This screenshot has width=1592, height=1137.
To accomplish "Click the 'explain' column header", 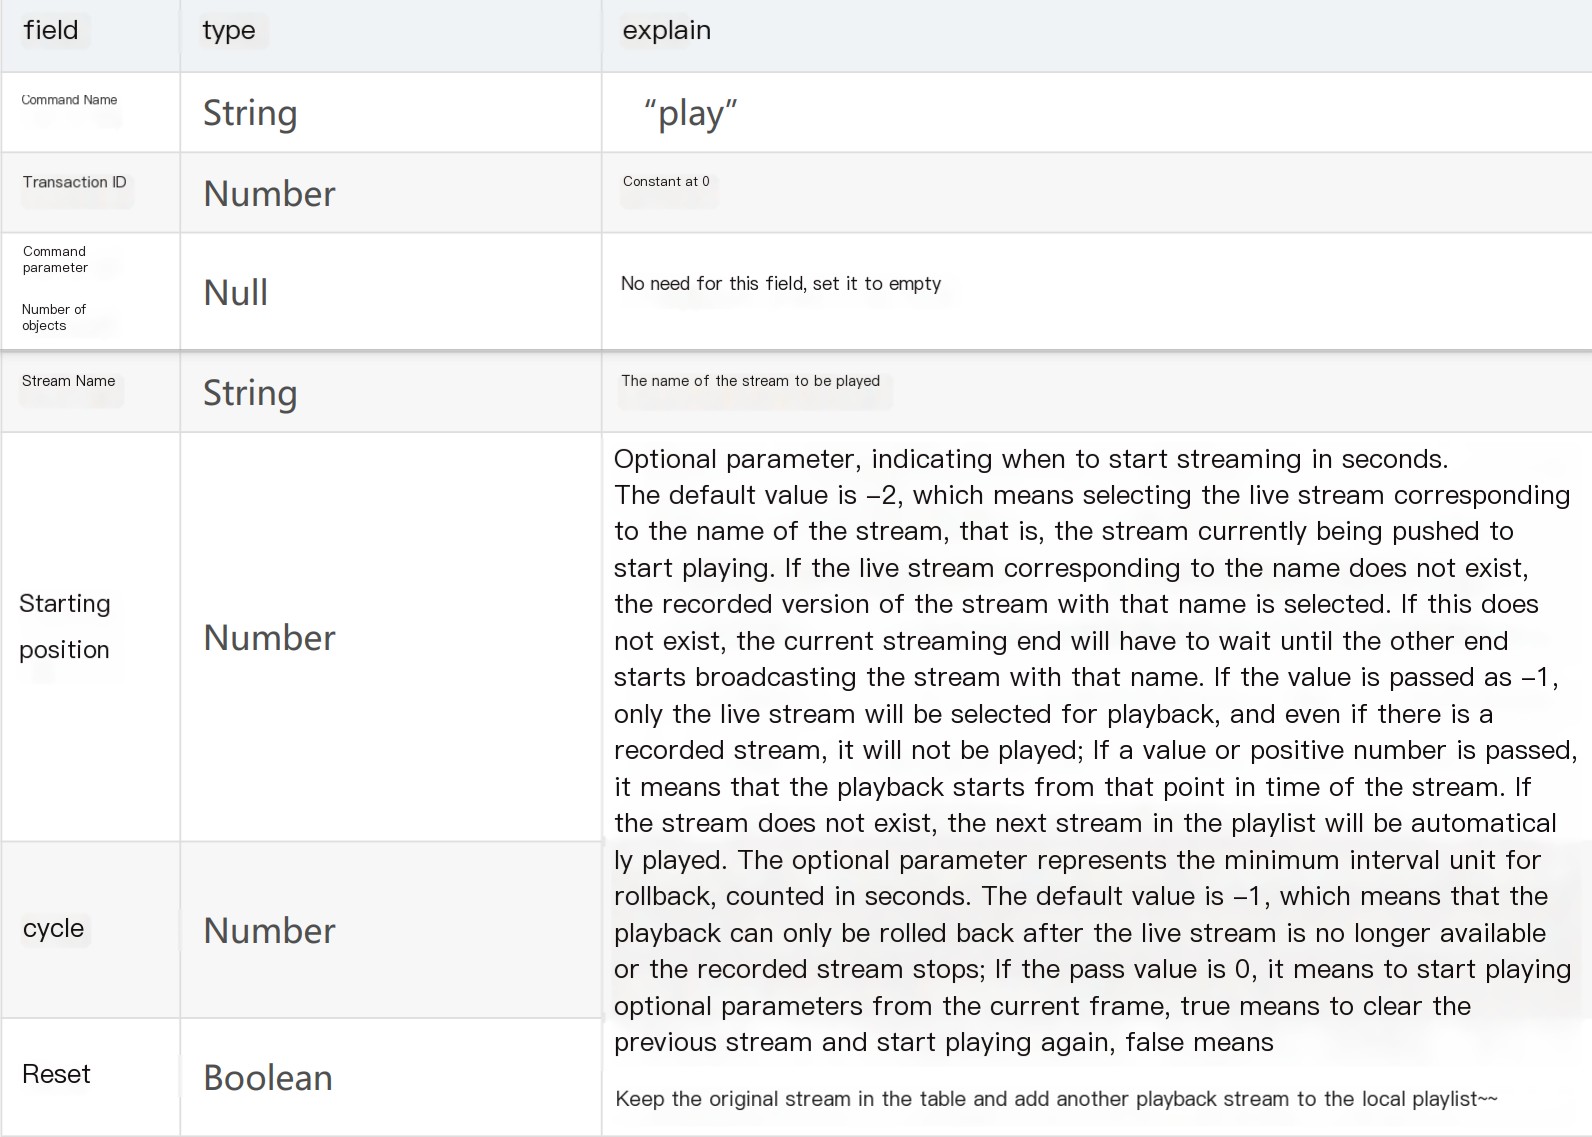I will tap(666, 30).
